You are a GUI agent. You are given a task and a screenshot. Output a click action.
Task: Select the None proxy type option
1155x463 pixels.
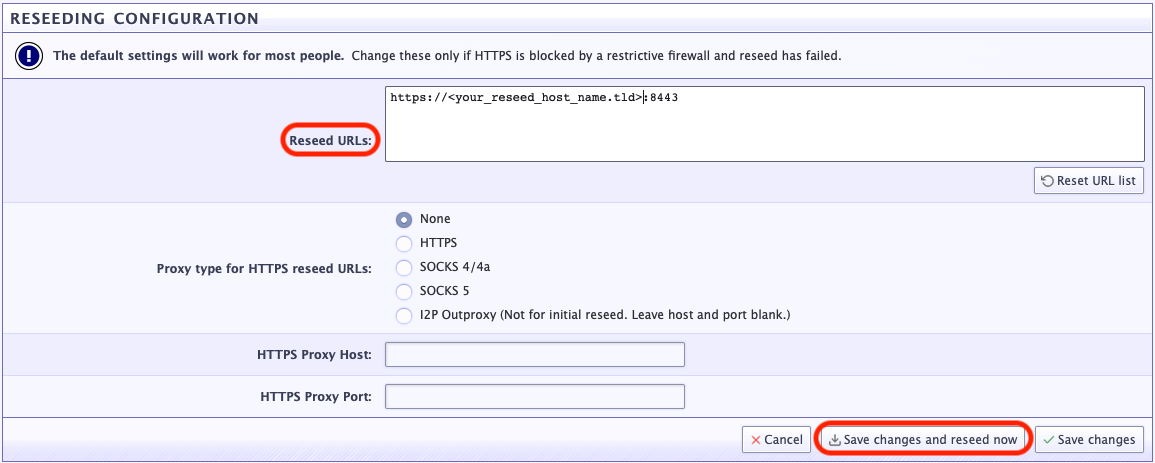click(404, 219)
